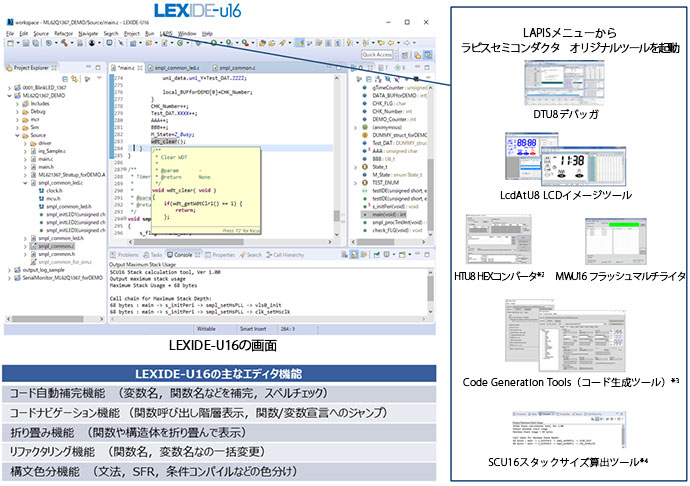
Task: Select smpl_common.c in Project Explorer
Action: pos(52,246)
